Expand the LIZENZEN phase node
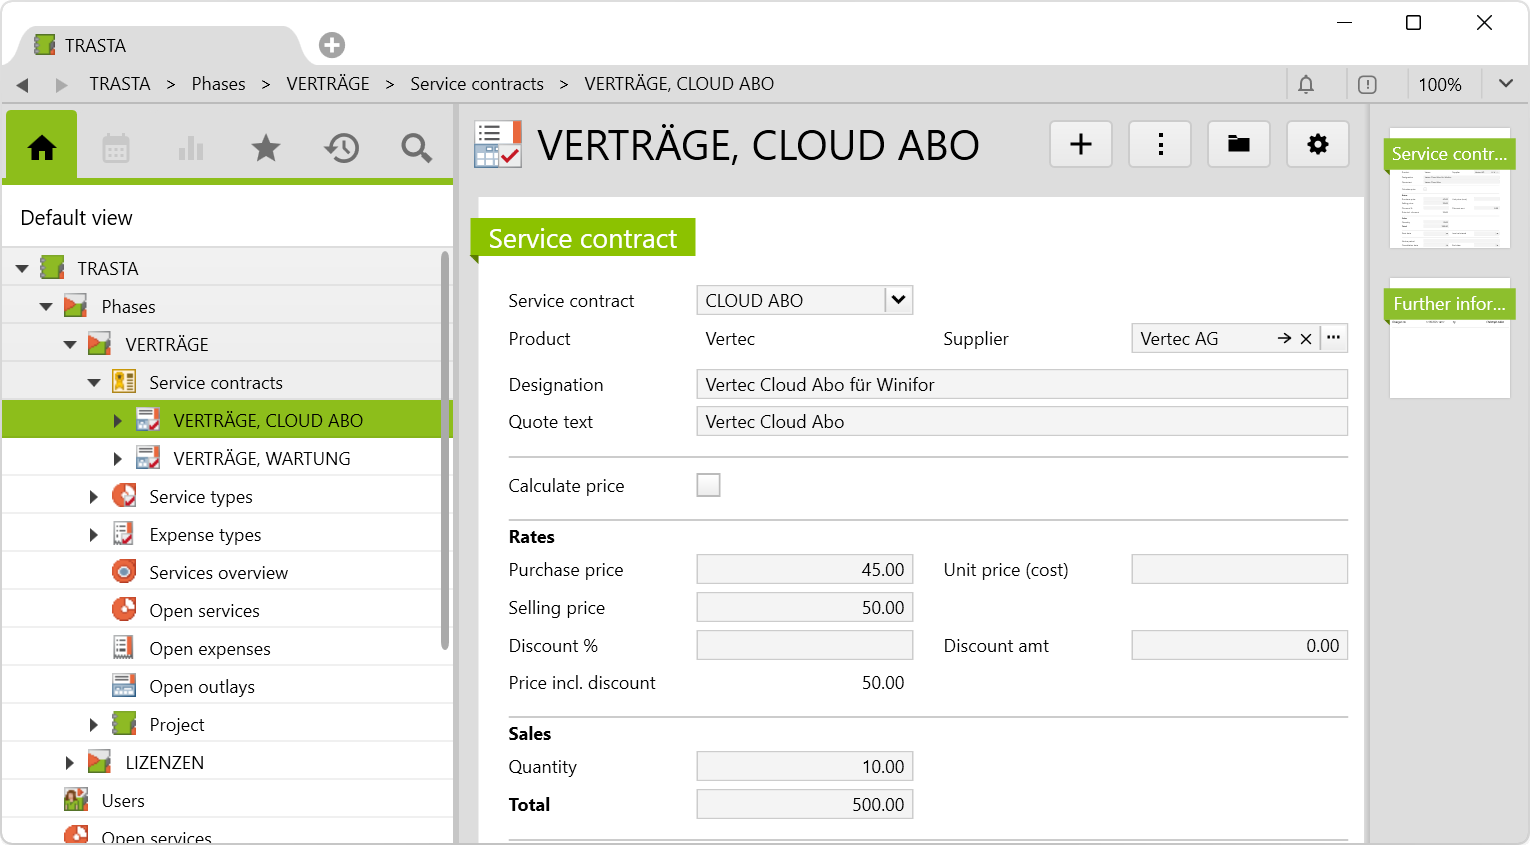Viewport: 1530px width, 845px height. tap(70, 763)
